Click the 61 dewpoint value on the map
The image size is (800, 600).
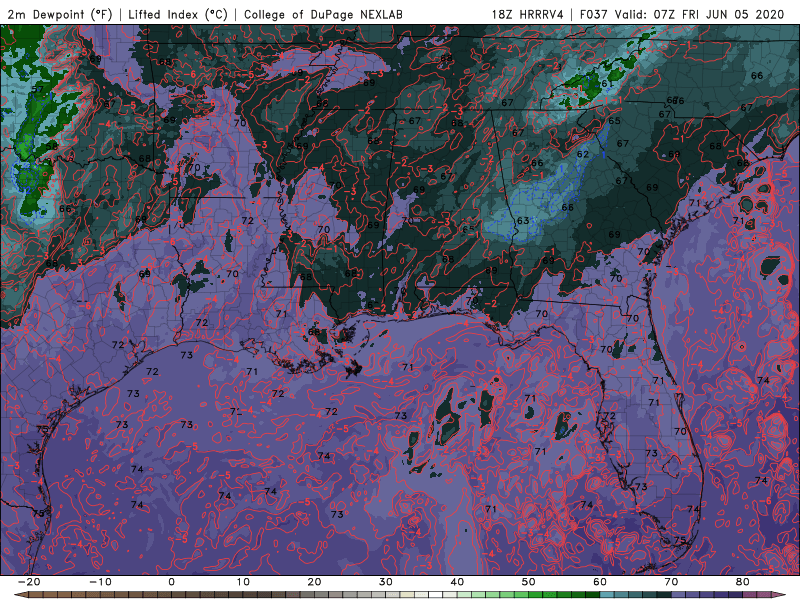[607, 84]
